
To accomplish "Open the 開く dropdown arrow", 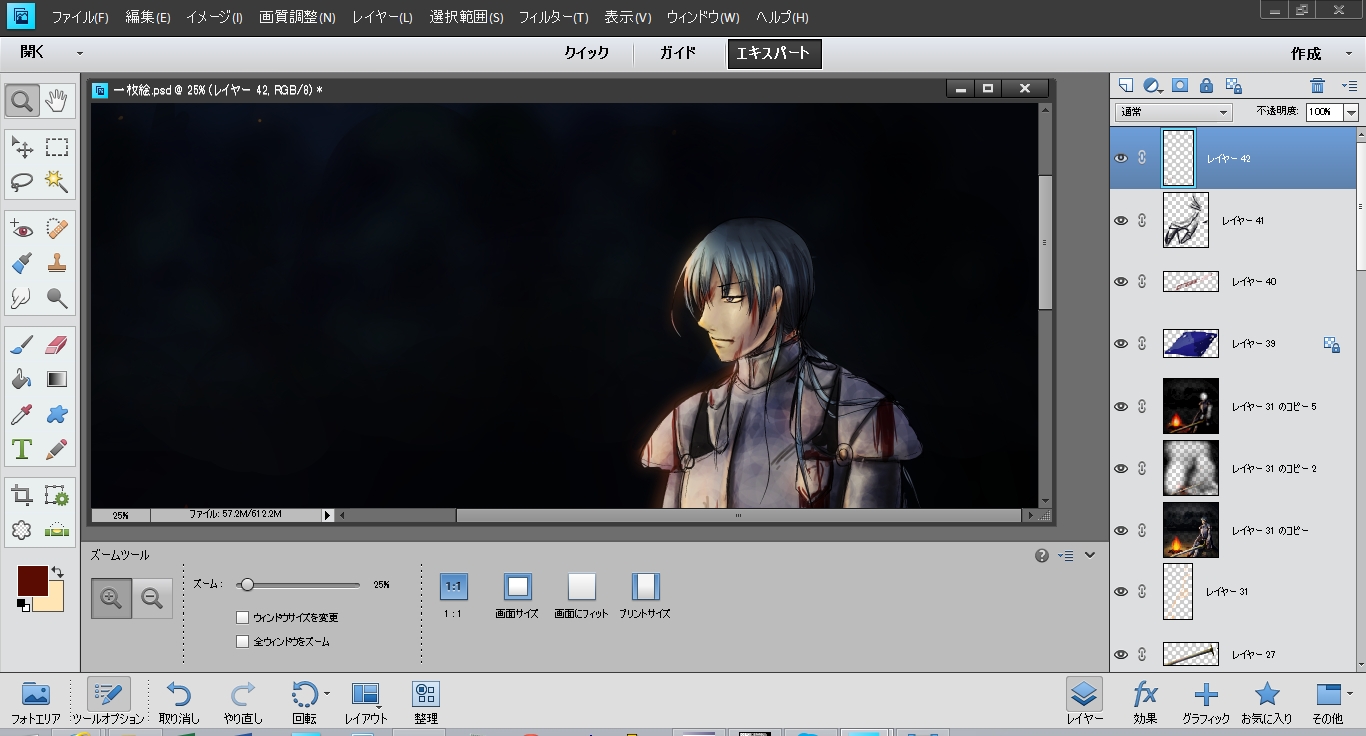I will point(80,54).
